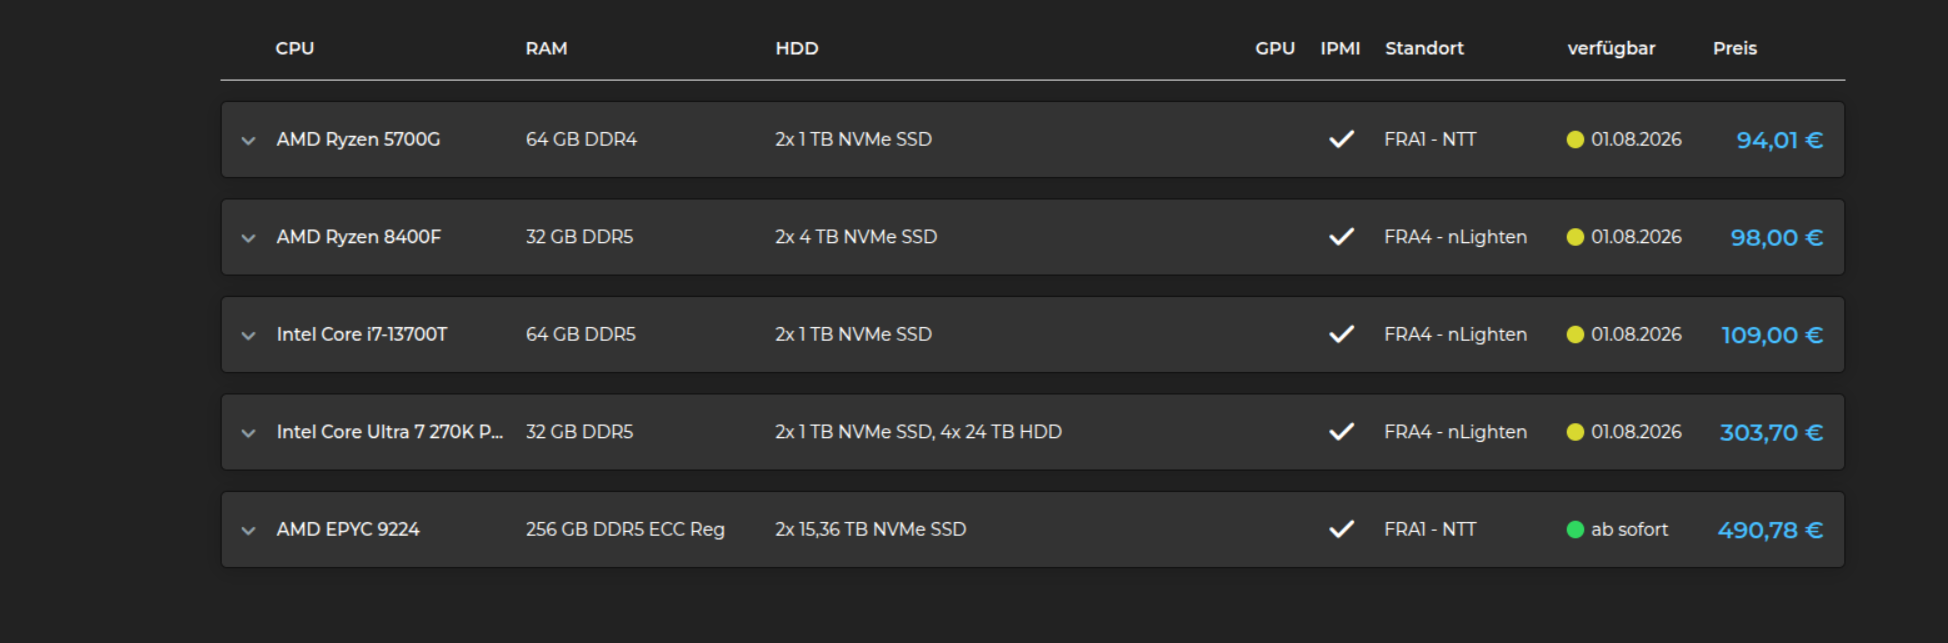Sort by the RAM column header

click(546, 48)
